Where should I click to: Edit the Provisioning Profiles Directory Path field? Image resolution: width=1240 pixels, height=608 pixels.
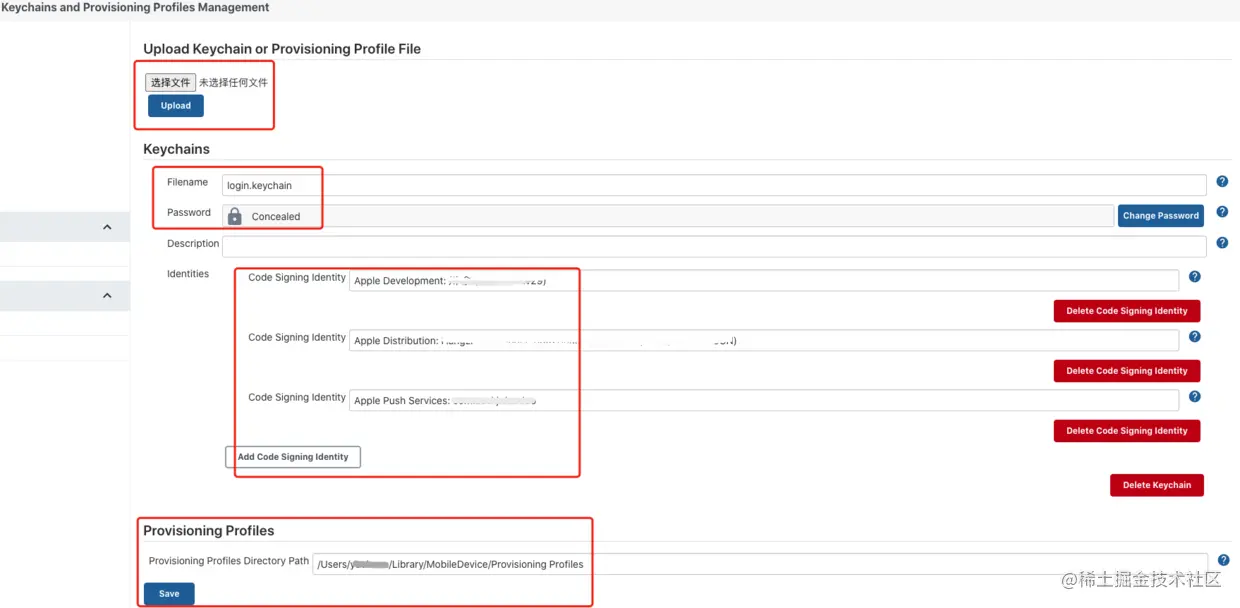(x=760, y=564)
